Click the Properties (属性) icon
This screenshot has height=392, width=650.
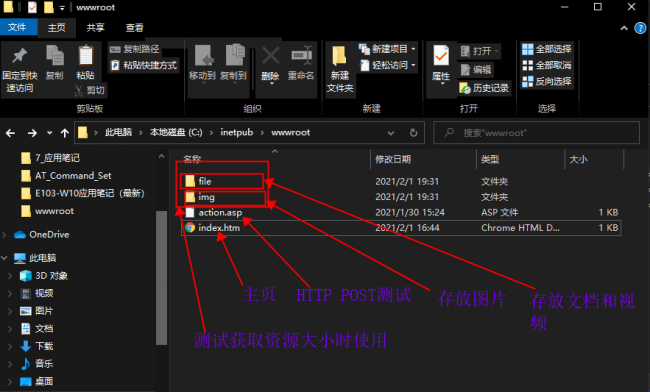441,56
